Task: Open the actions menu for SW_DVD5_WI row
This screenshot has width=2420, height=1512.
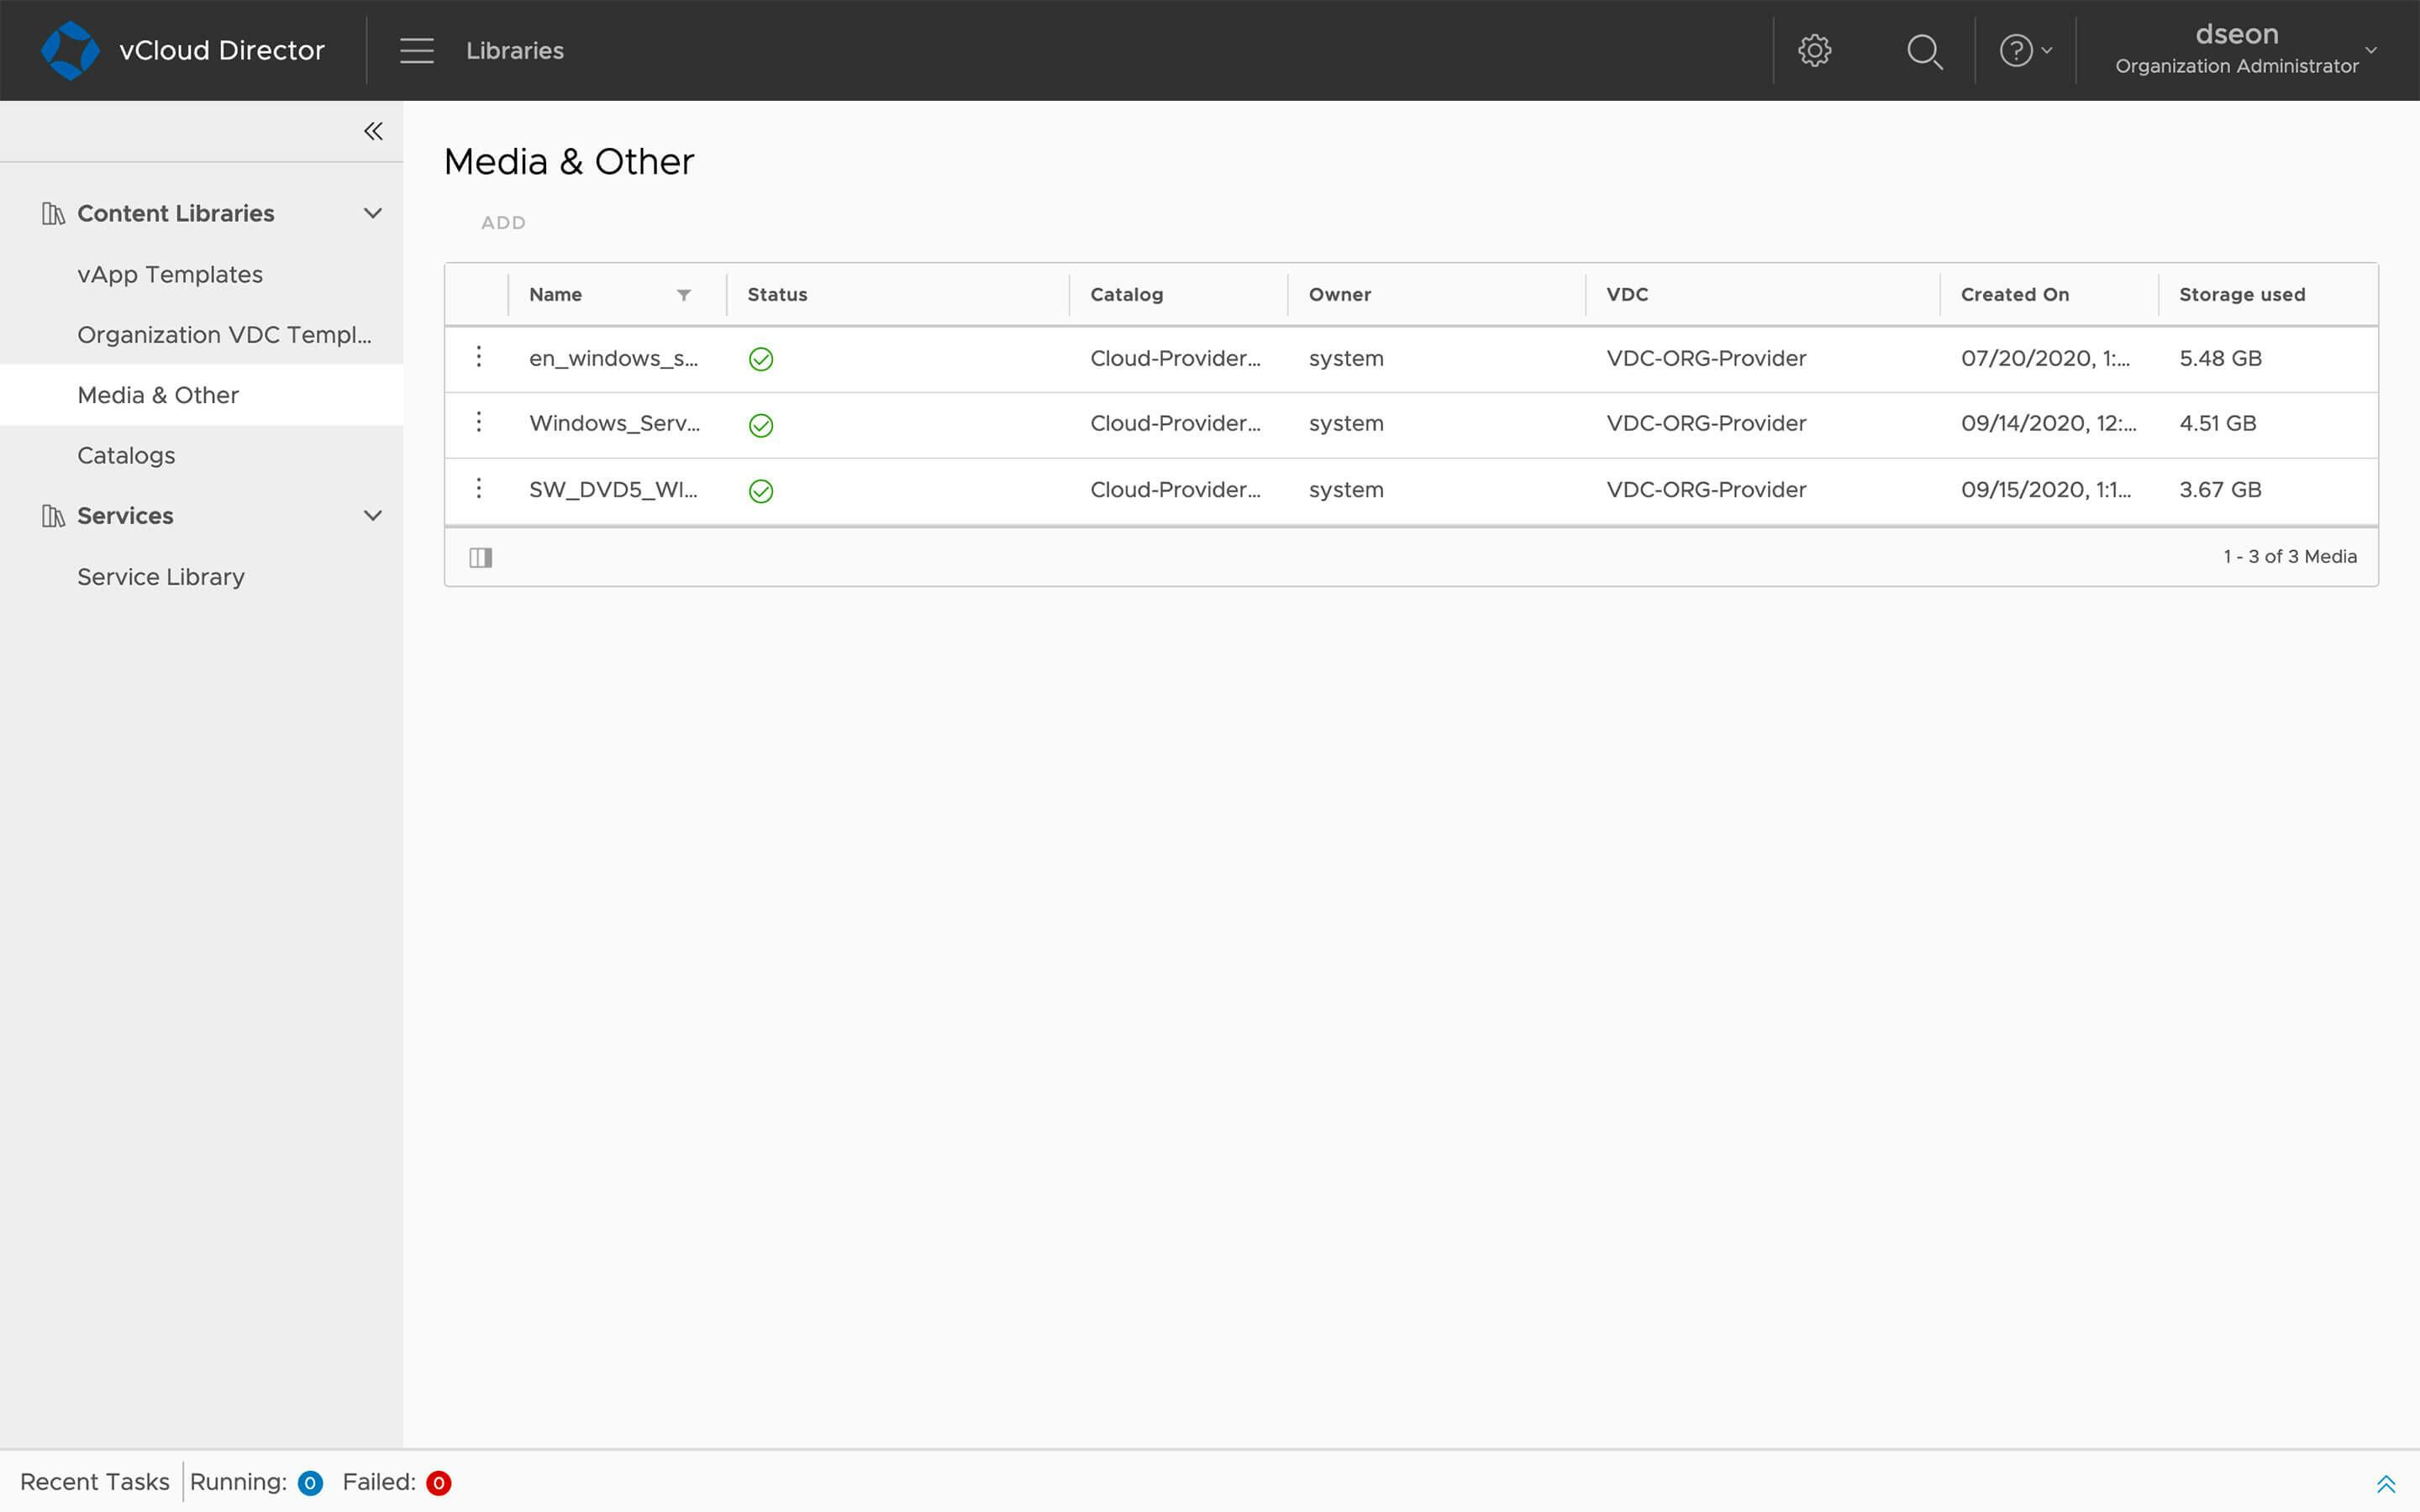Action: tap(479, 489)
